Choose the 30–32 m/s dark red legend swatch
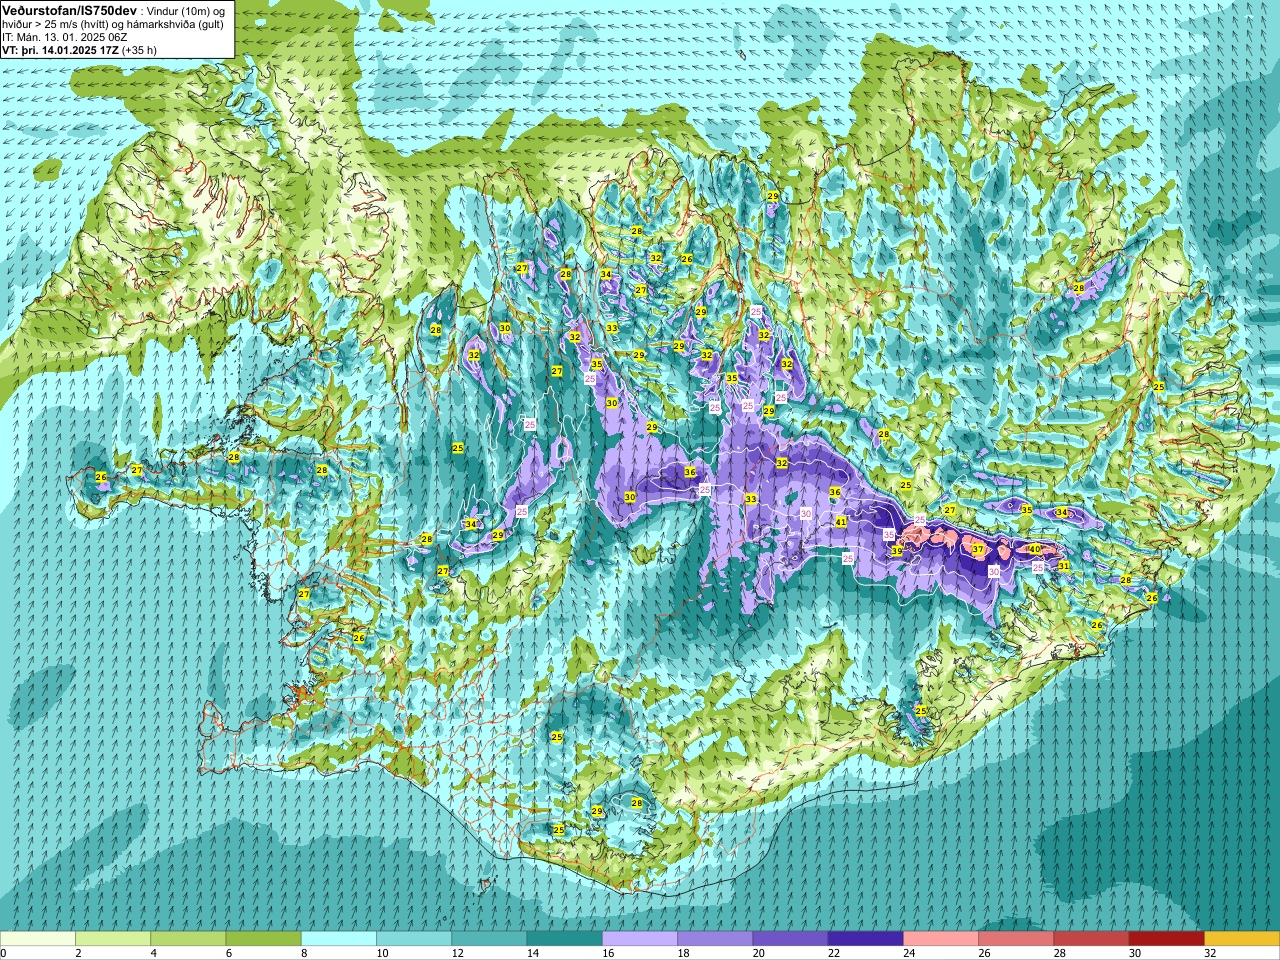Screen dimensions: 1280x960 [x=1166, y=939]
